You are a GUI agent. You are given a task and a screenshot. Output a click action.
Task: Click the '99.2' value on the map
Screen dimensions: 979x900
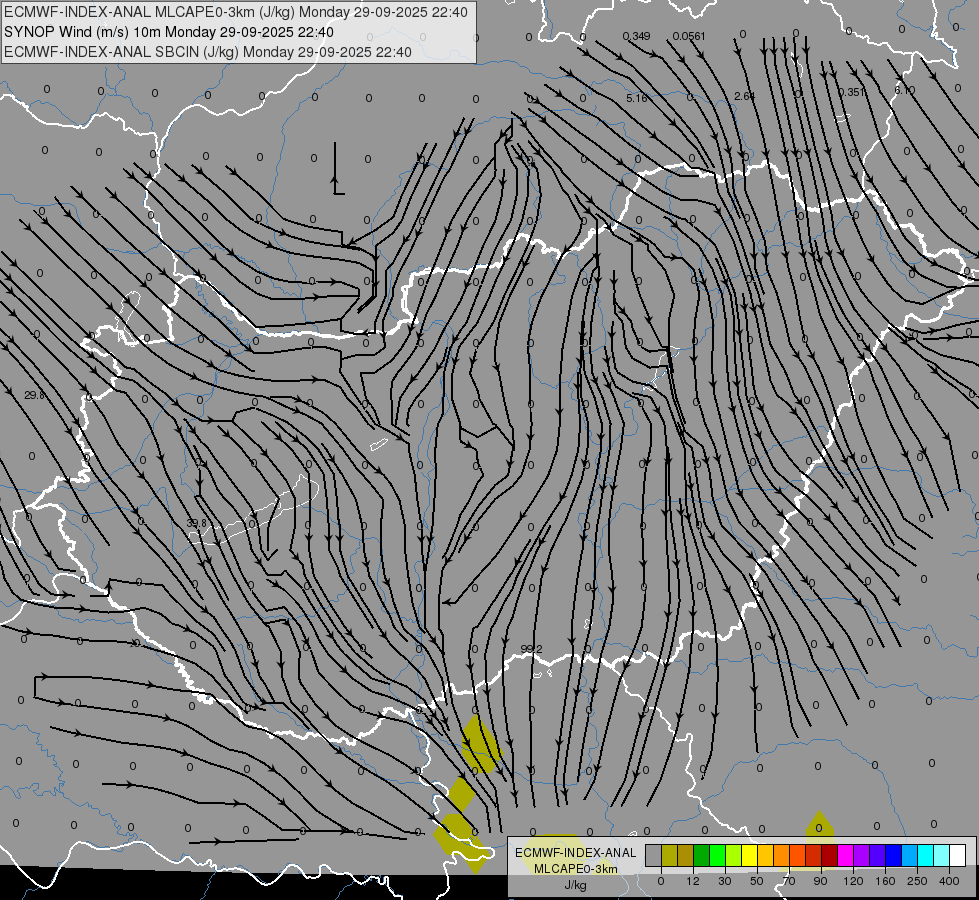pos(531,650)
